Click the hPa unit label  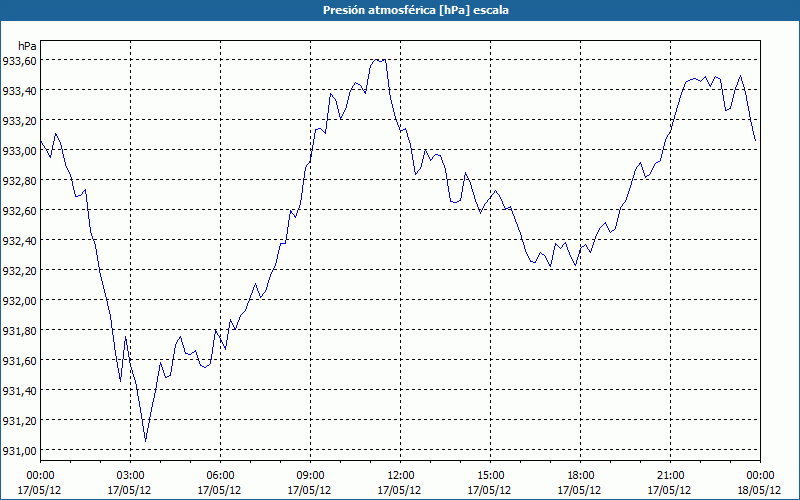[27, 46]
